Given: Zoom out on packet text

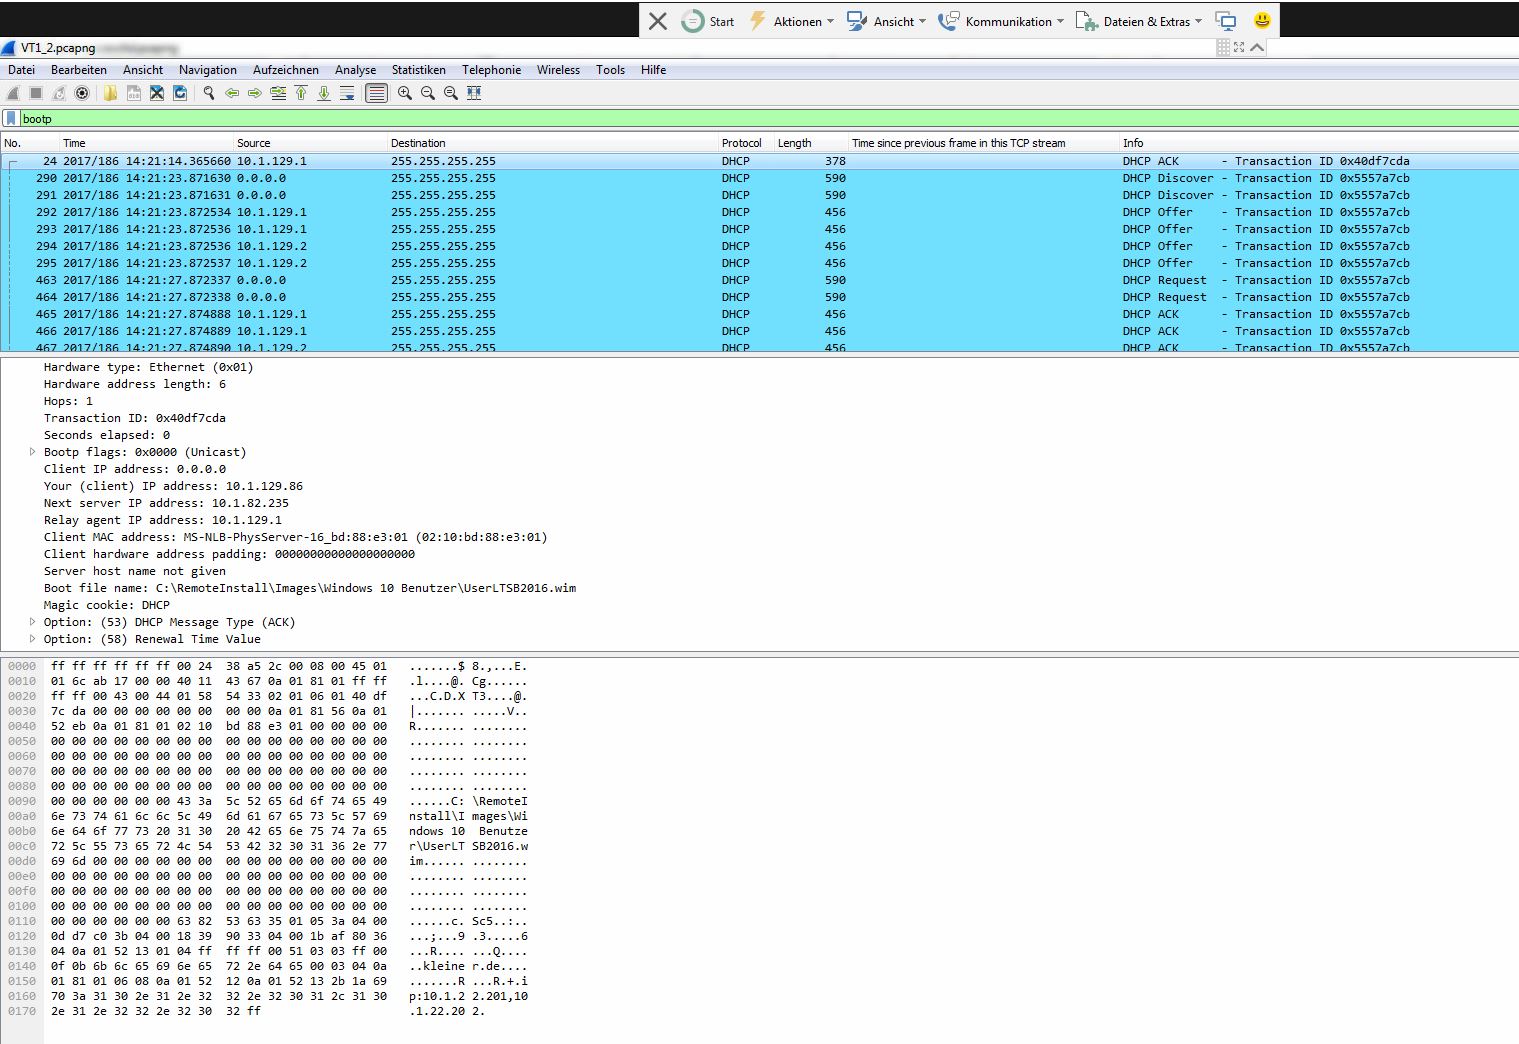Looking at the screenshot, I should click(x=428, y=93).
